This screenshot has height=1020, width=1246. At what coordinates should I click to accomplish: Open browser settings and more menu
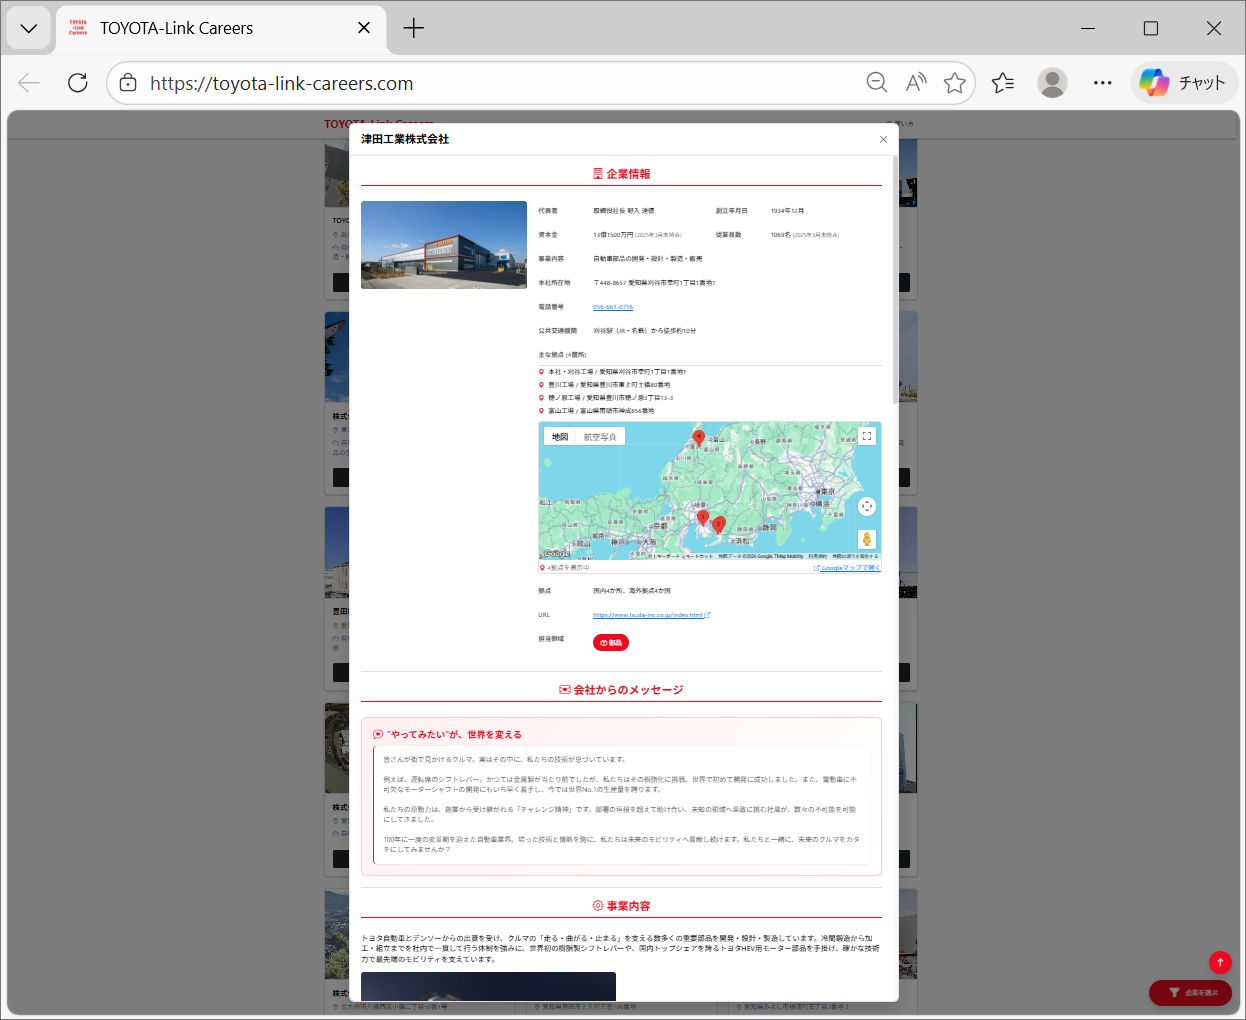1103,83
